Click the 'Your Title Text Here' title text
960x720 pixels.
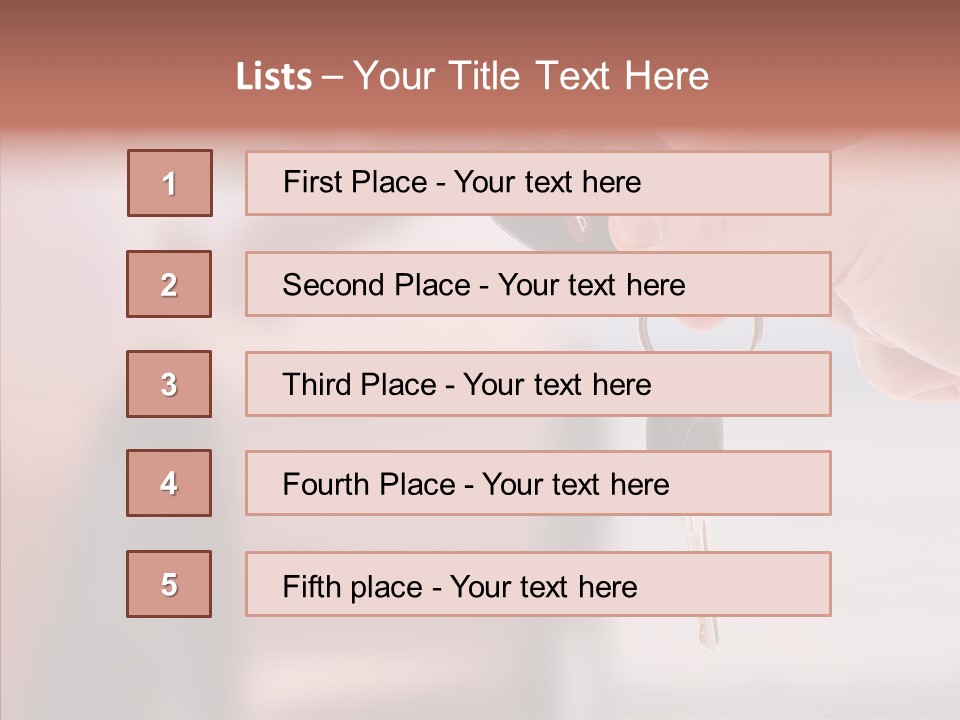pos(531,77)
